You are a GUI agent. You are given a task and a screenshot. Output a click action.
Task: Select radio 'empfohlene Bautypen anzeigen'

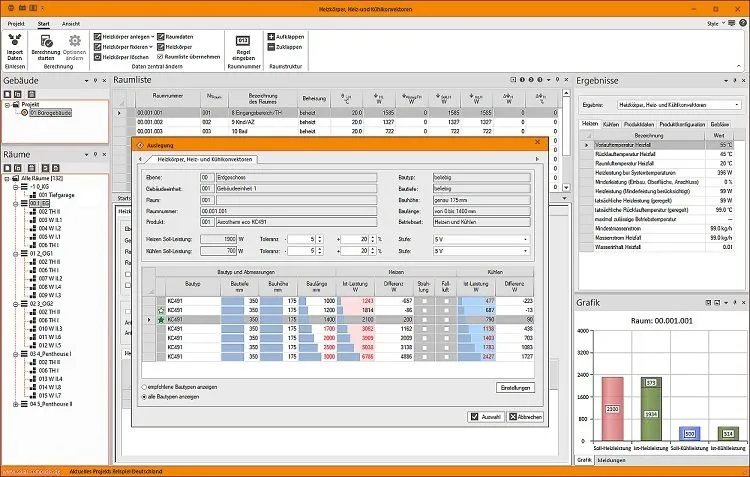pos(144,387)
